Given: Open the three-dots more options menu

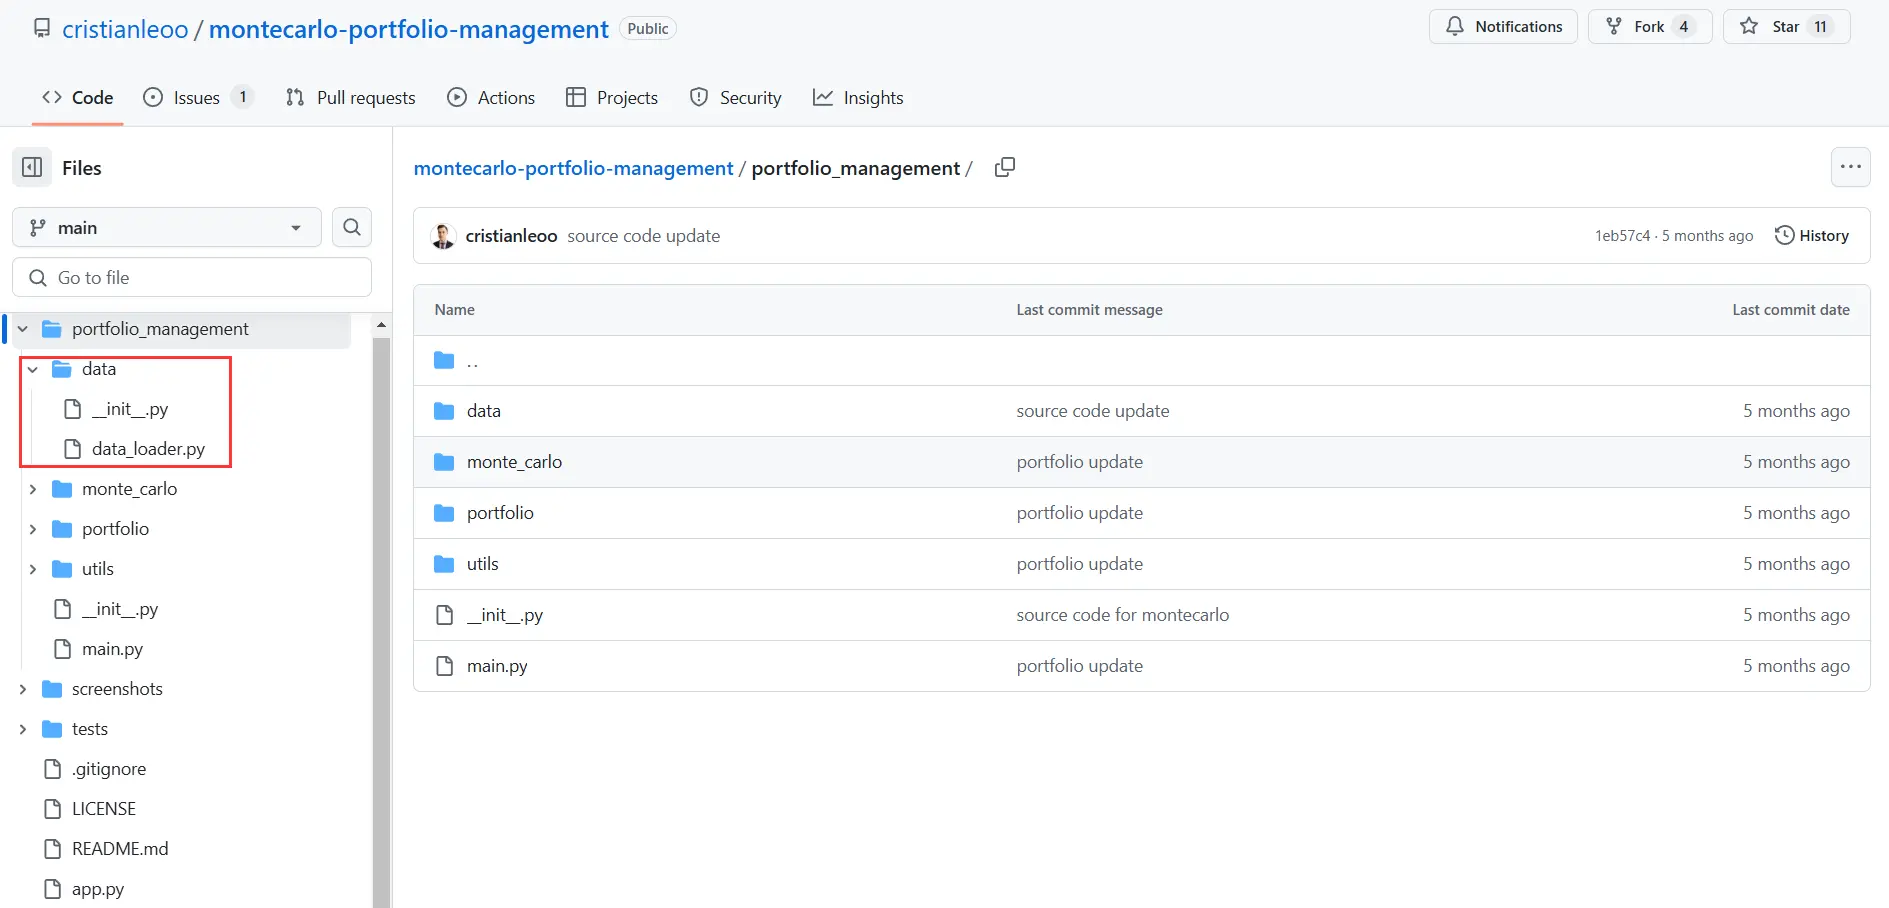Looking at the screenshot, I should click(1850, 167).
